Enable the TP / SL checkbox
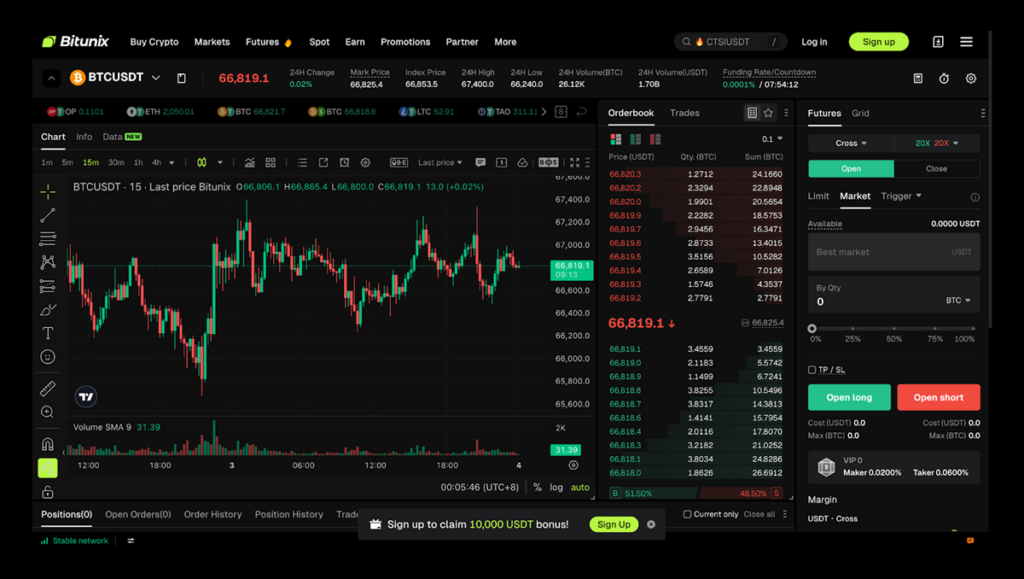The image size is (1024, 579). [812, 369]
